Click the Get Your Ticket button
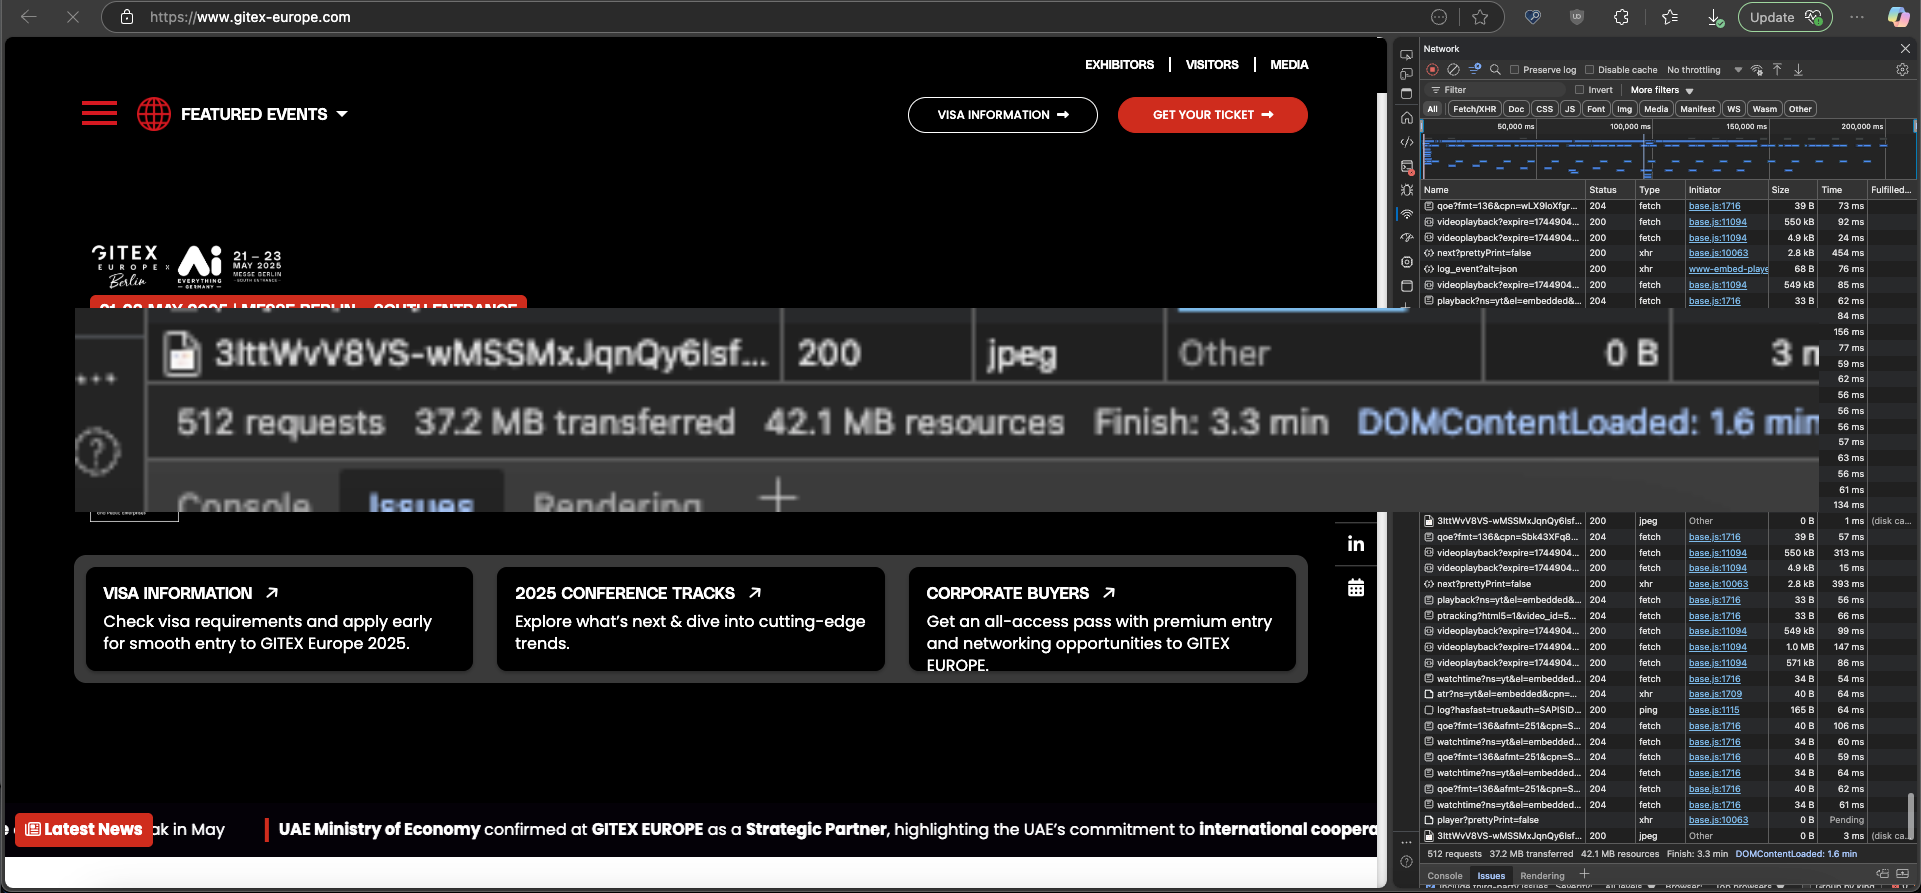Image resolution: width=1921 pixels, height=893 pixels. pyautogui.click(x=1212, y=115)
